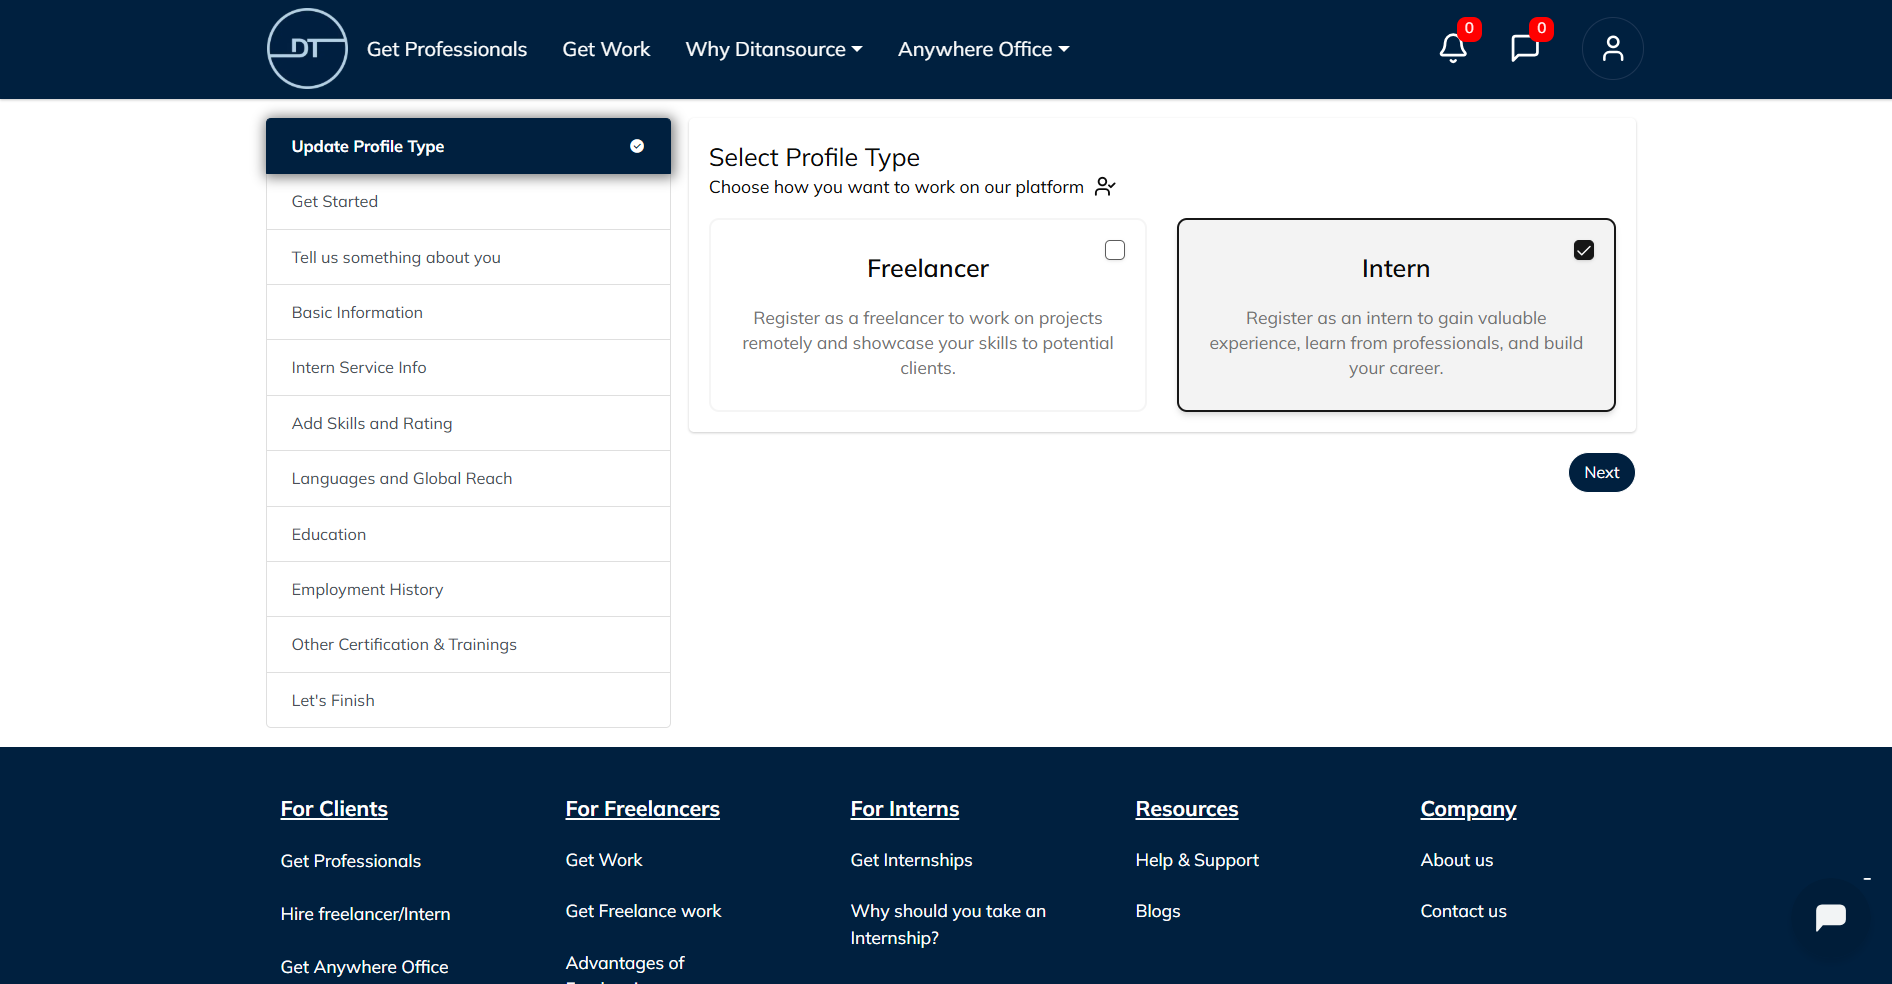Click the For Freelancers footer heading
Viewport: 1892px width, 984px height.
[642, 809]
